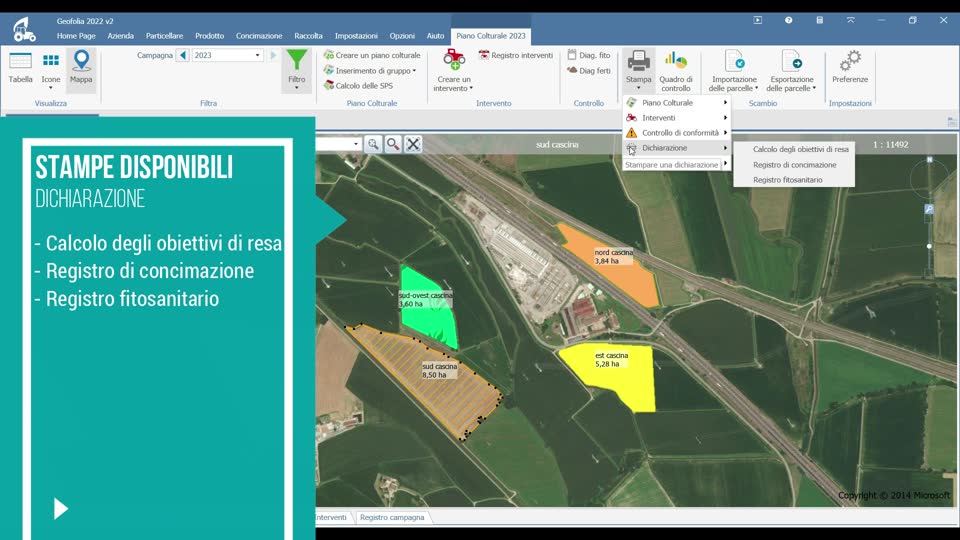
Task: Click the help question mark icon
Action: (789, 20)
